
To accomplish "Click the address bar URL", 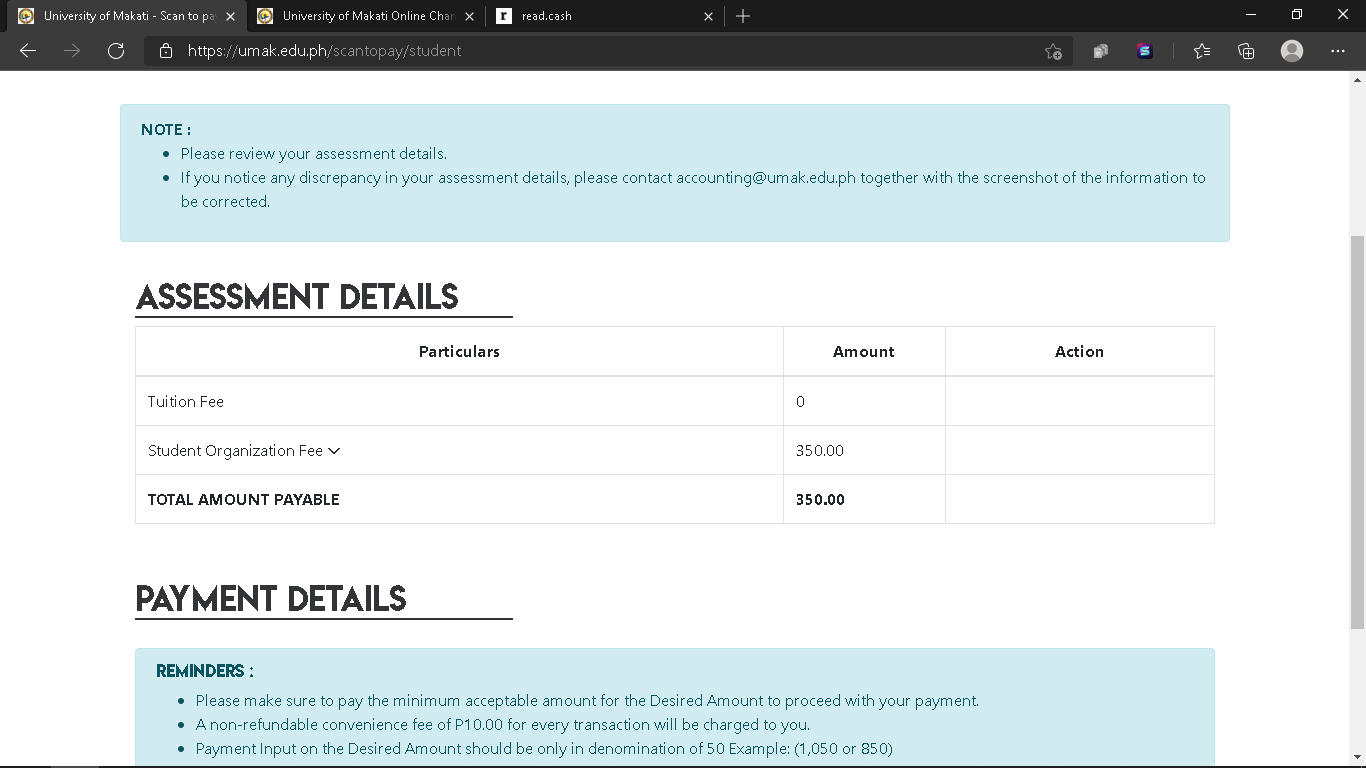I will coord(325,51).
